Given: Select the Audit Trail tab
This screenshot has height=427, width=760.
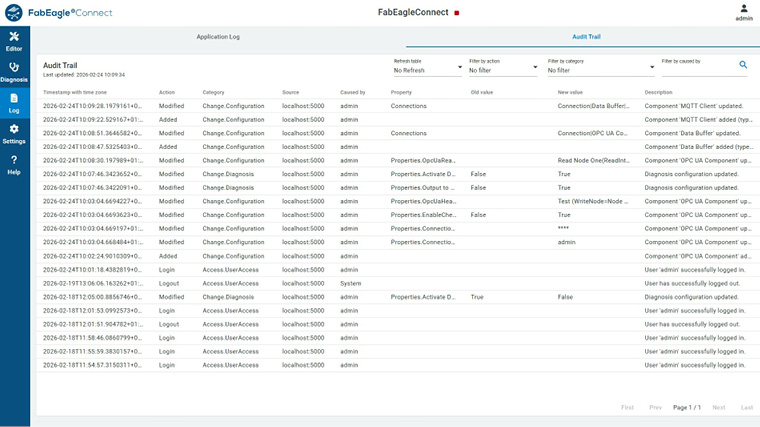Looking at the screenshot, I should tap(586, 37).
